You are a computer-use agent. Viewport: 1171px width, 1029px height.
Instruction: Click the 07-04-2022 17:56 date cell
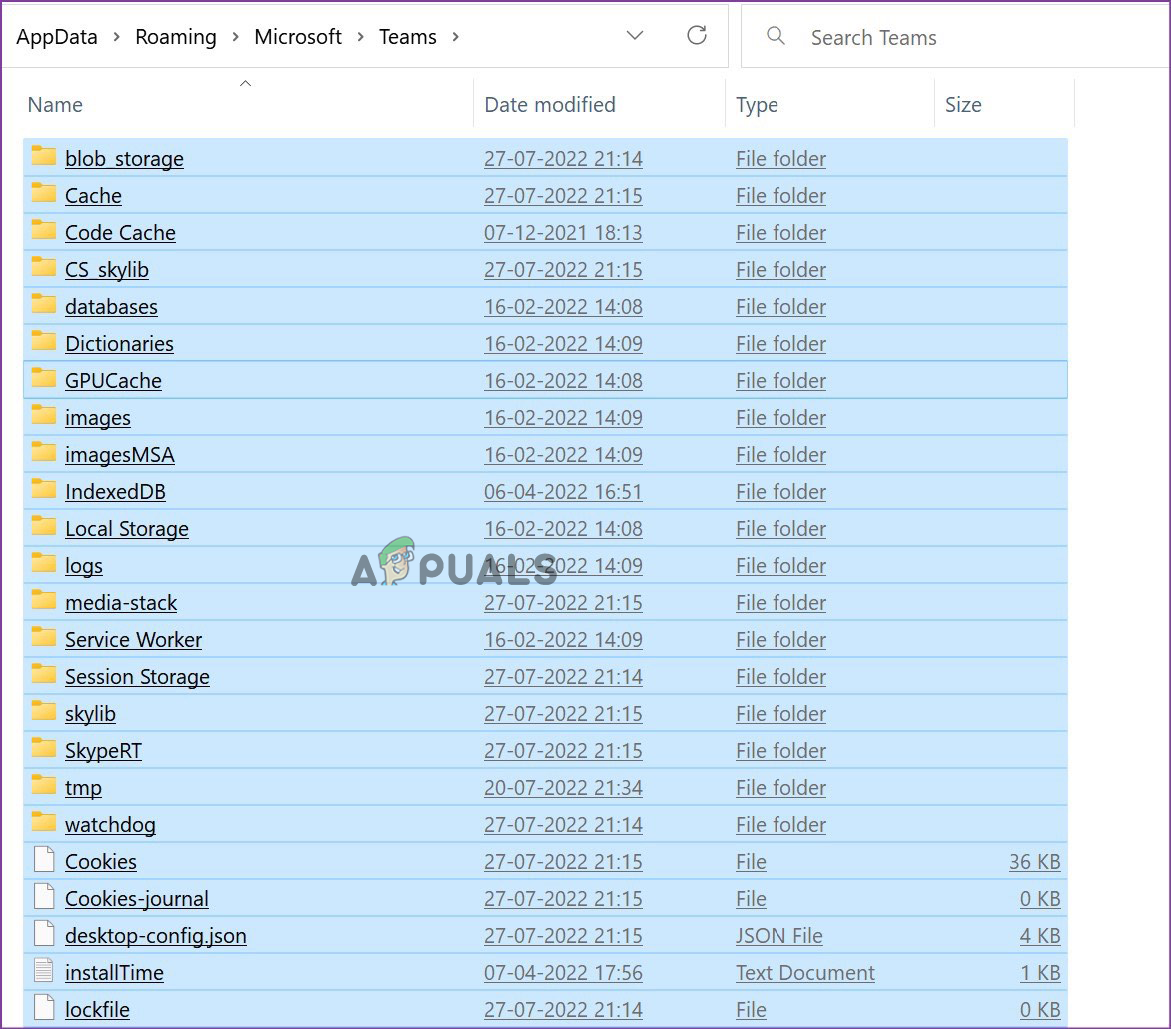563,973
